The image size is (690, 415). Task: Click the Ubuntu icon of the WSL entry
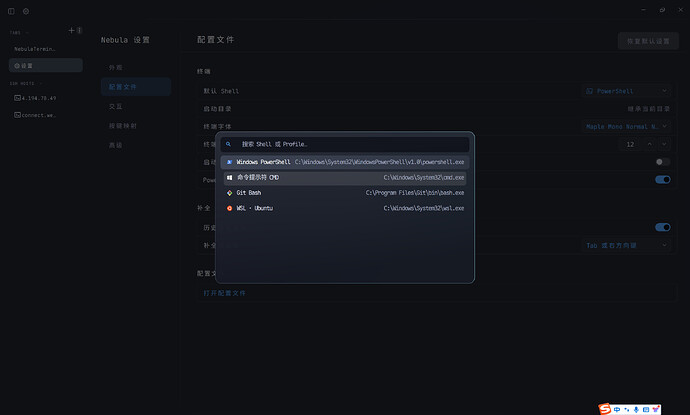(x=229, y=208)
